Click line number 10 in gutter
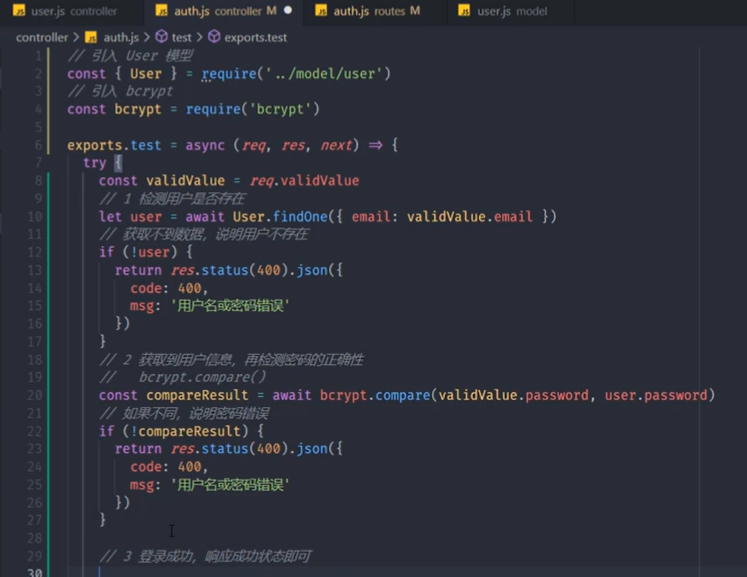 34,217
